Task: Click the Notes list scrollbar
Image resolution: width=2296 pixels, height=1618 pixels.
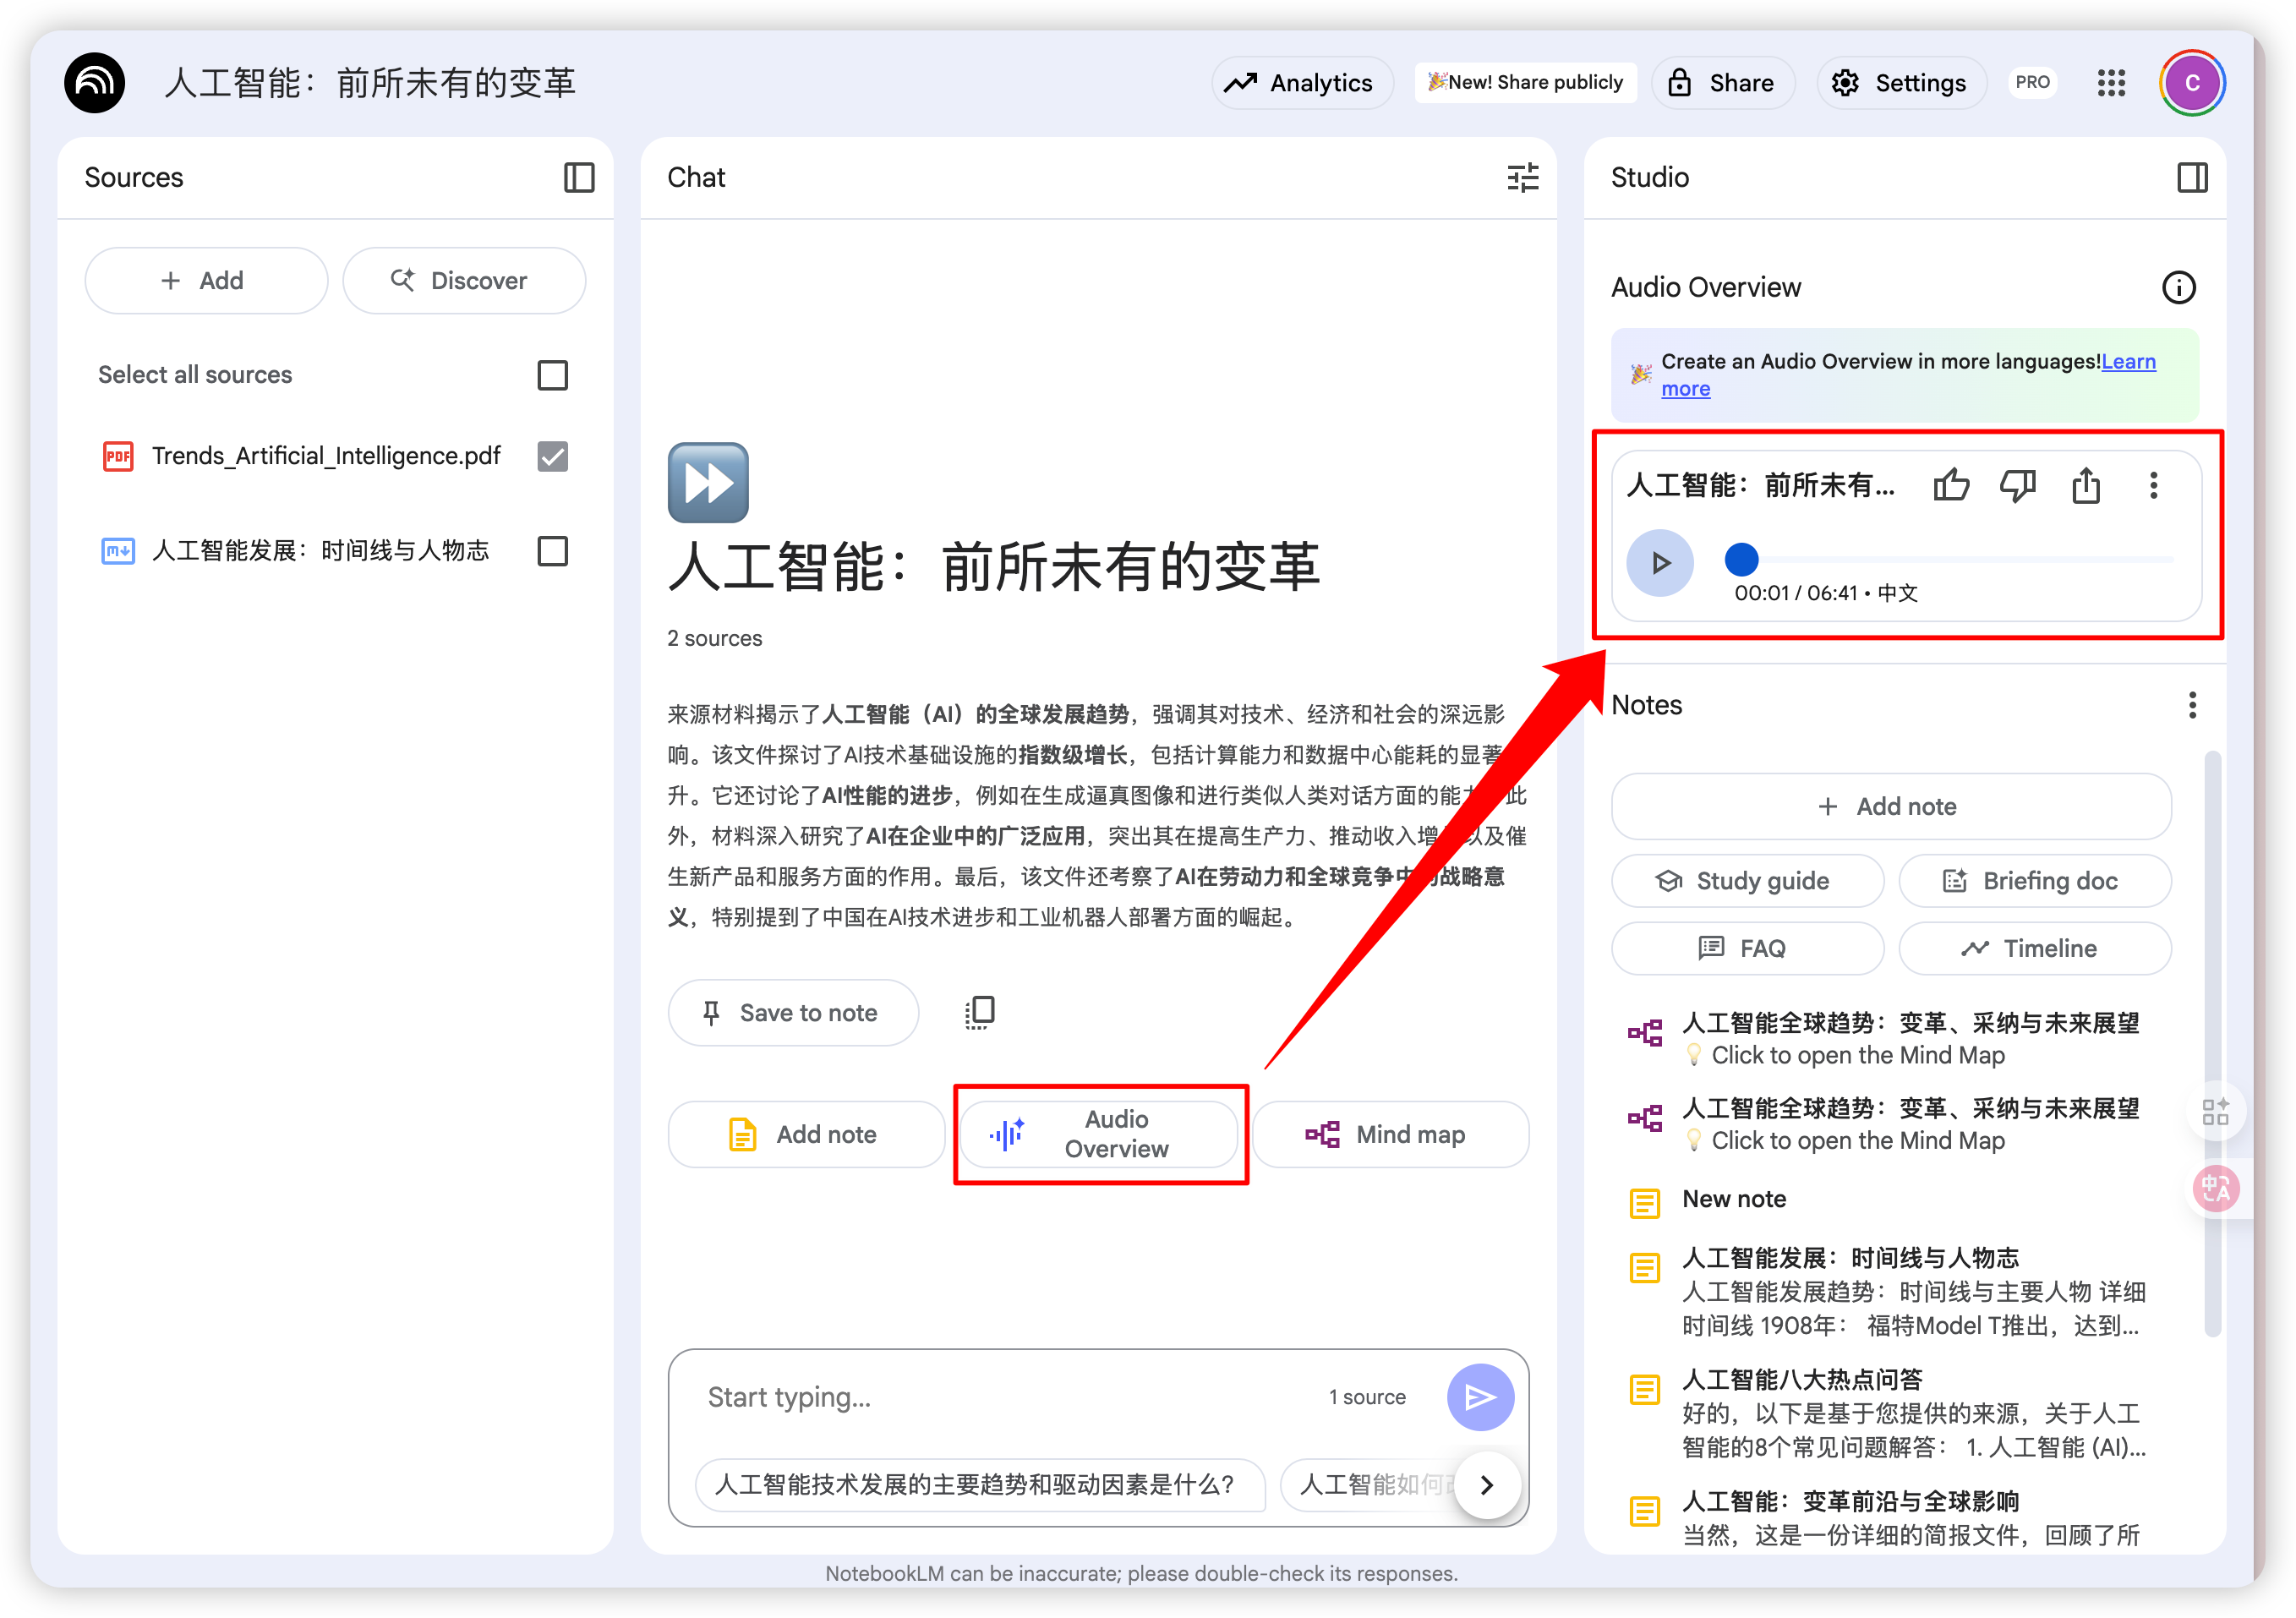Action: [2212, 1043]
